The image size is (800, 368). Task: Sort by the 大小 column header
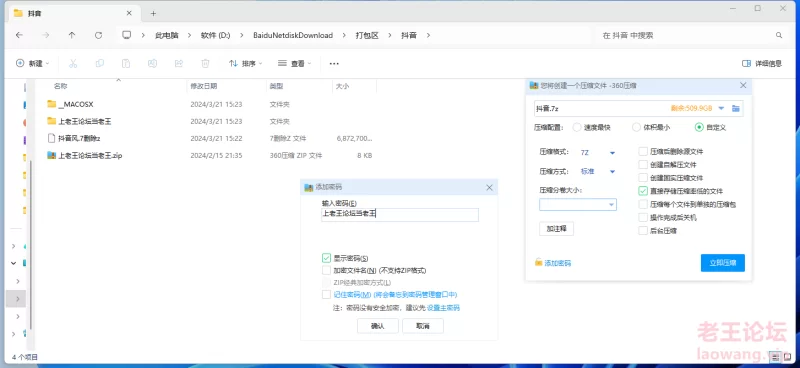click(x=342, y=86)
